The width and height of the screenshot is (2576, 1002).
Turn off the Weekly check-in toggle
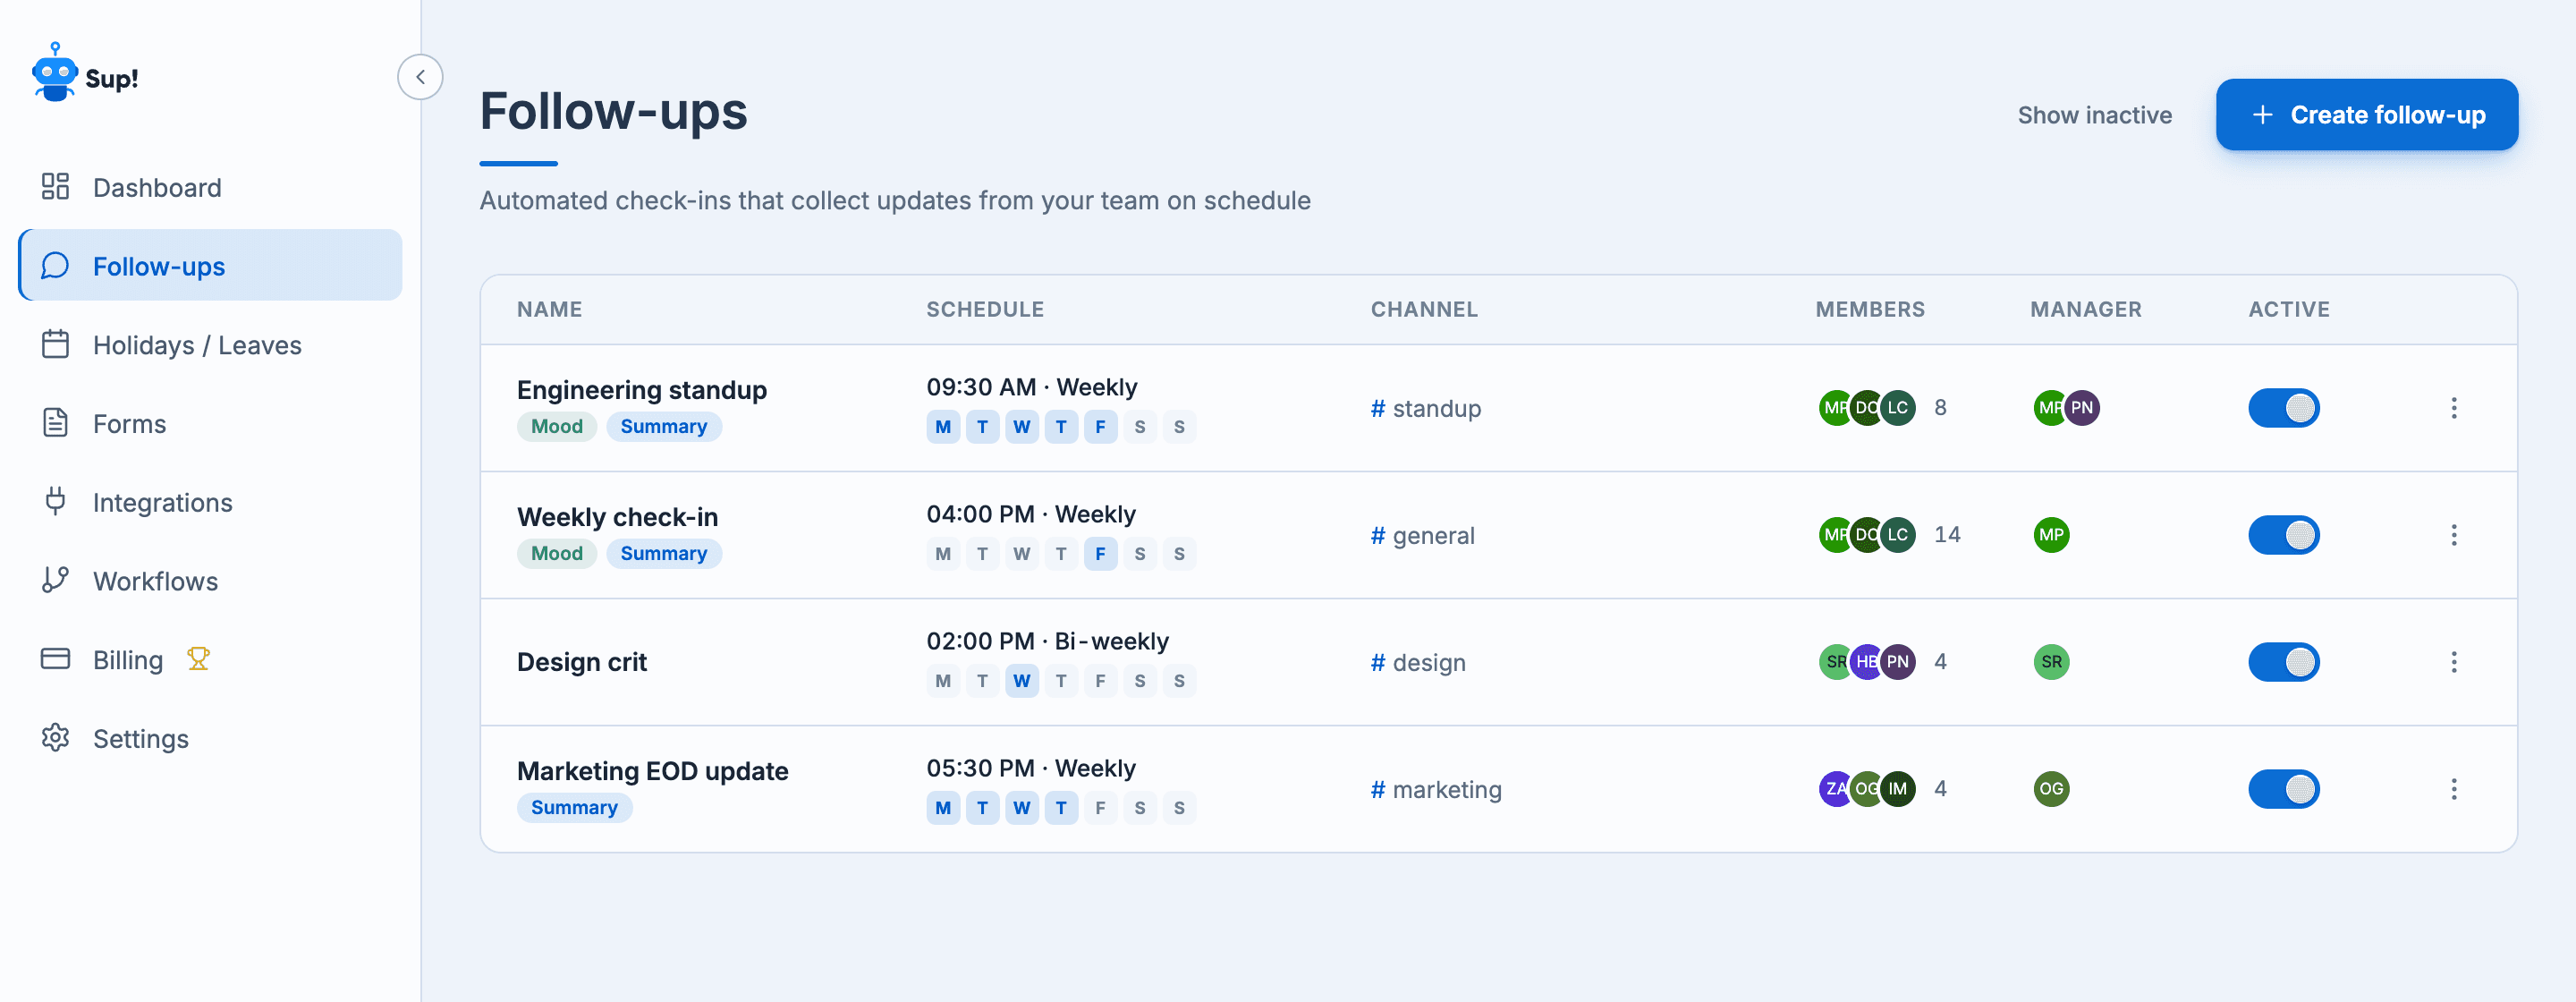click(2283, 535)
